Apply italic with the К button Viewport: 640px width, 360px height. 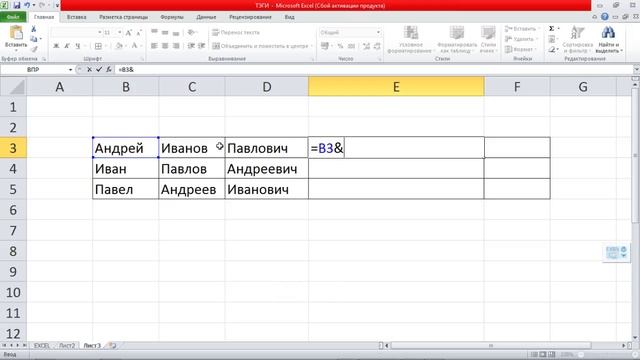(x=67, y=46)
